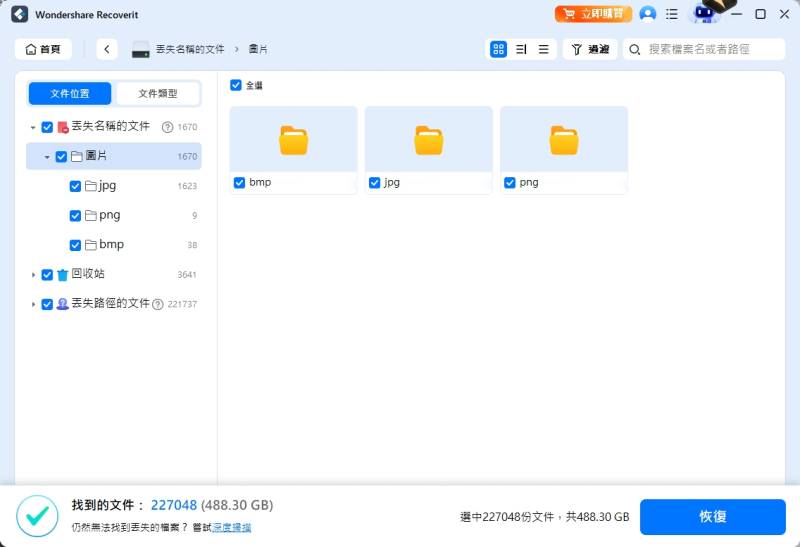
Task: Uncheck the 全選 select-all checkbox
Action: coord(236,85)
